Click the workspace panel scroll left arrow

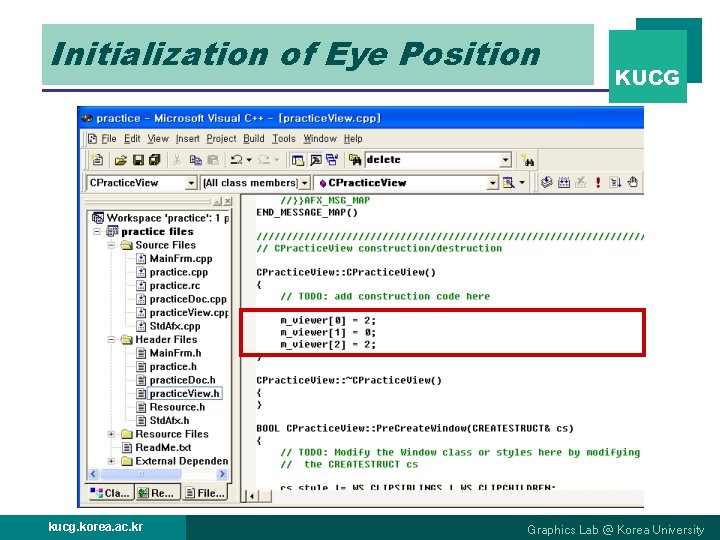93,474
